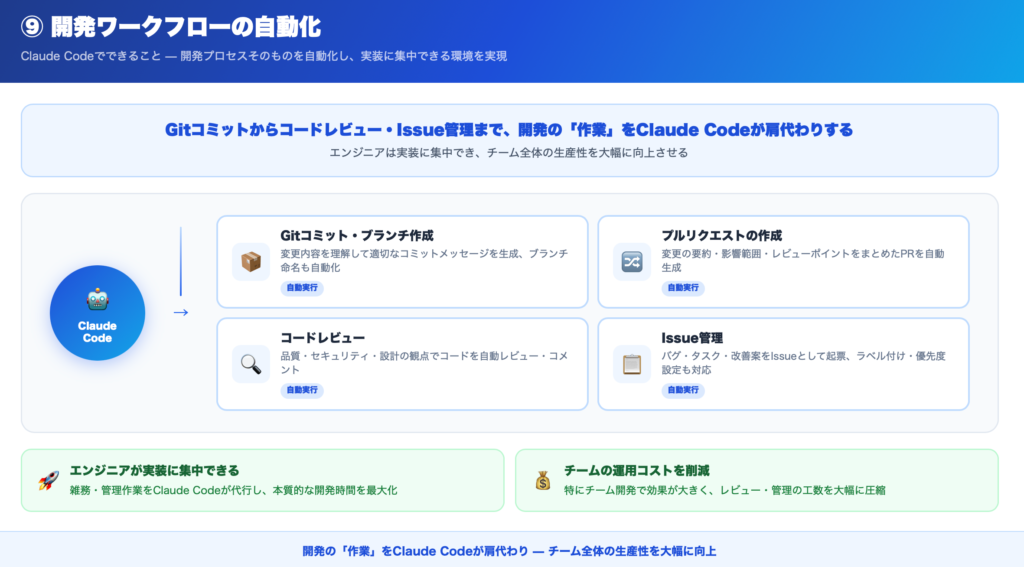1024x567 pixels.
Task: Select the コードレビュー card heading
Action: [323, 337]
